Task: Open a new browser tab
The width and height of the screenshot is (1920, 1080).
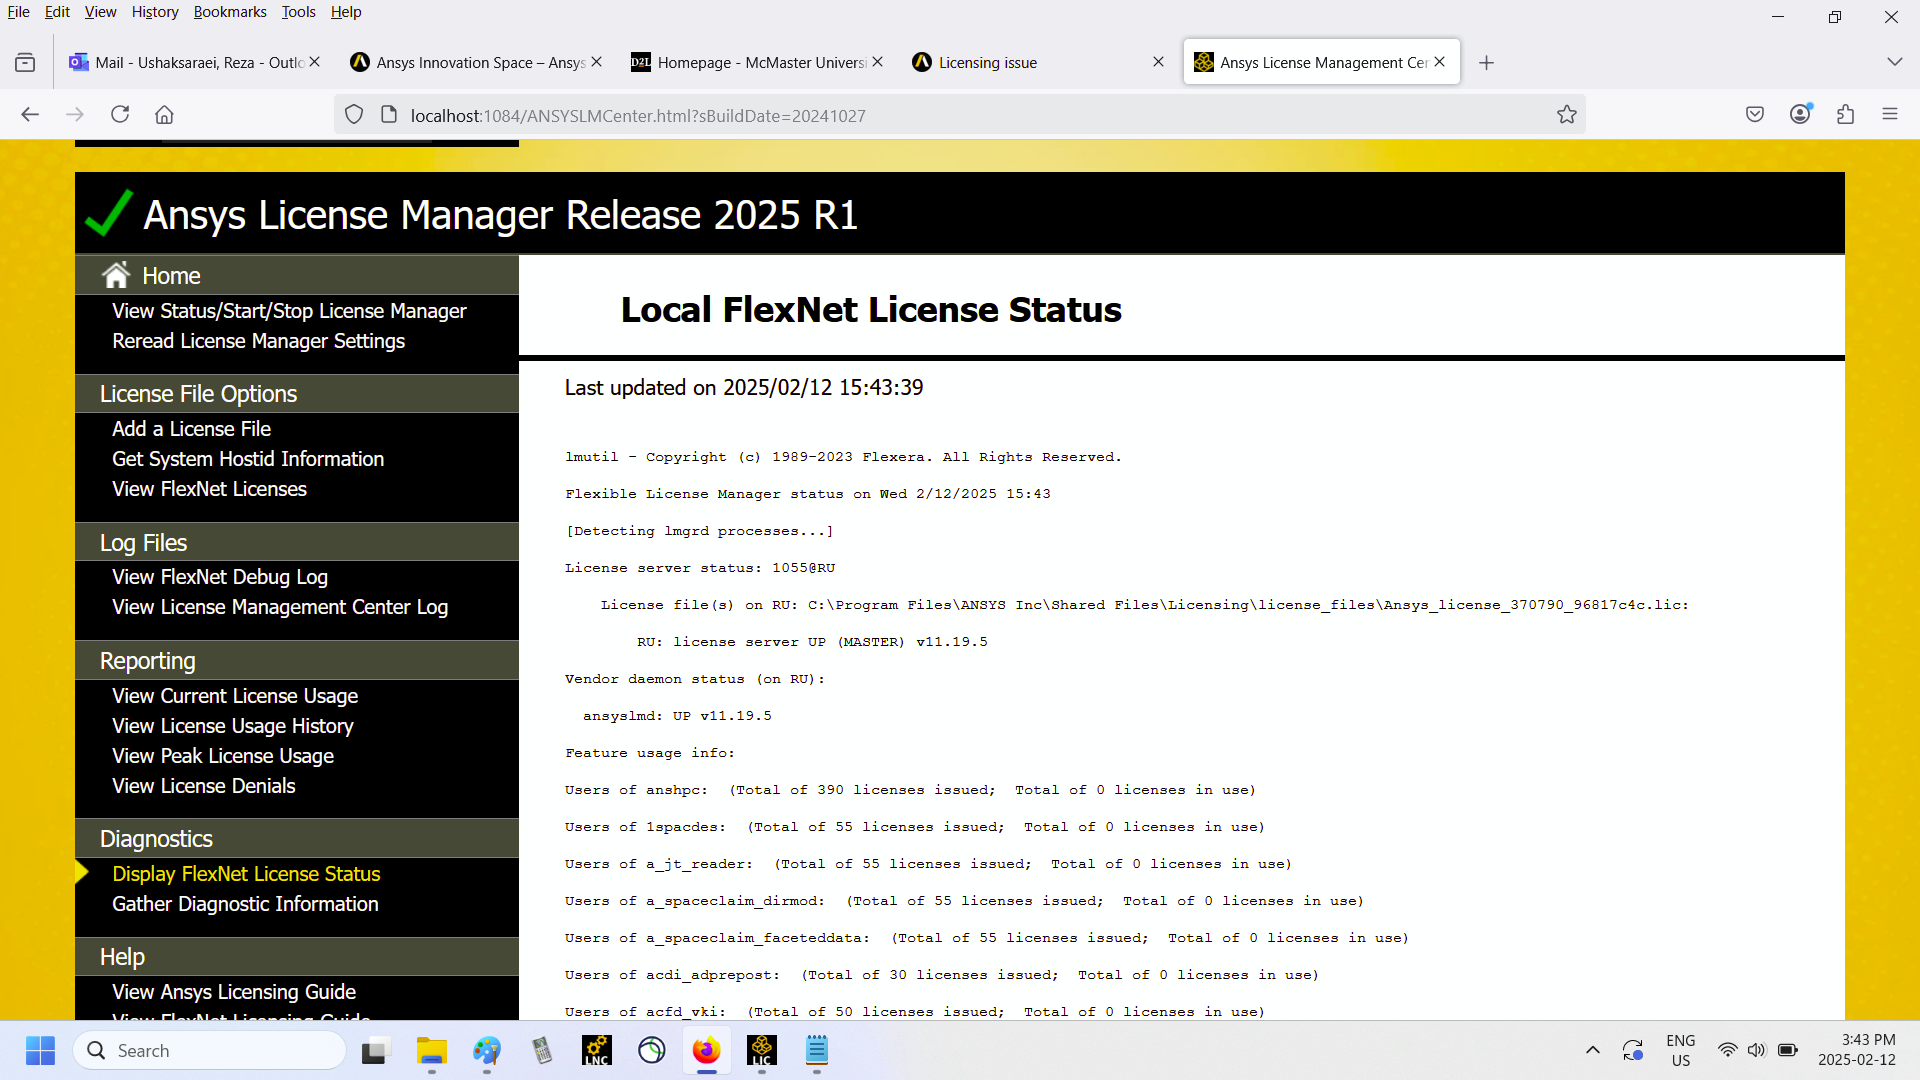Action: click(x=1486, y=62)
